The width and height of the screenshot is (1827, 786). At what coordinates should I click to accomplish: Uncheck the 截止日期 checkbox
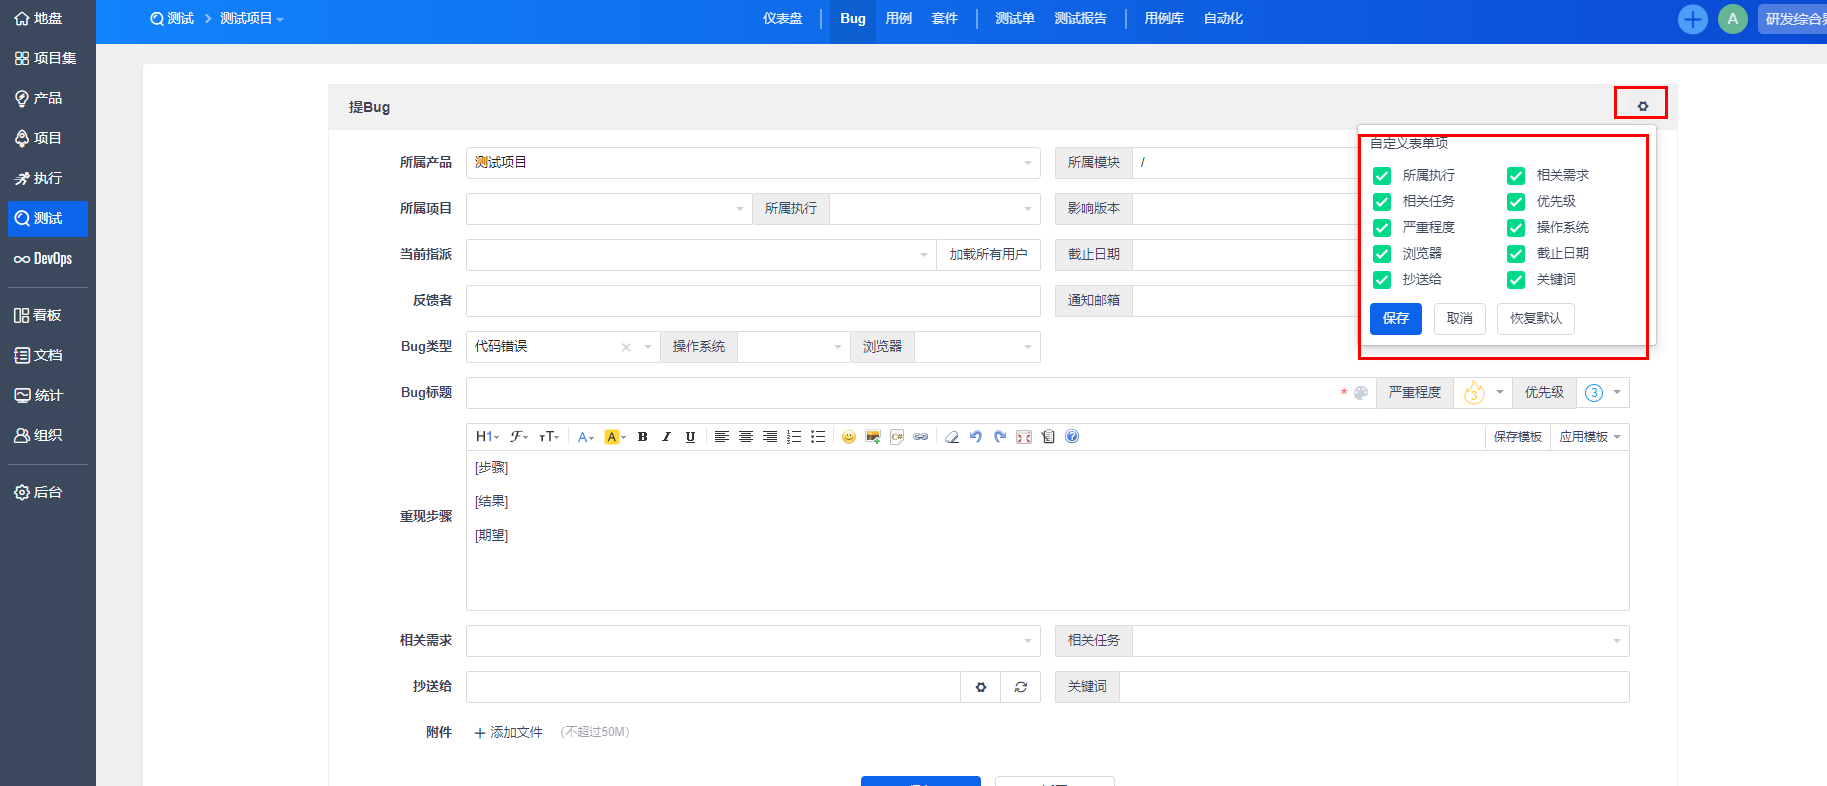coord(1516,254)
